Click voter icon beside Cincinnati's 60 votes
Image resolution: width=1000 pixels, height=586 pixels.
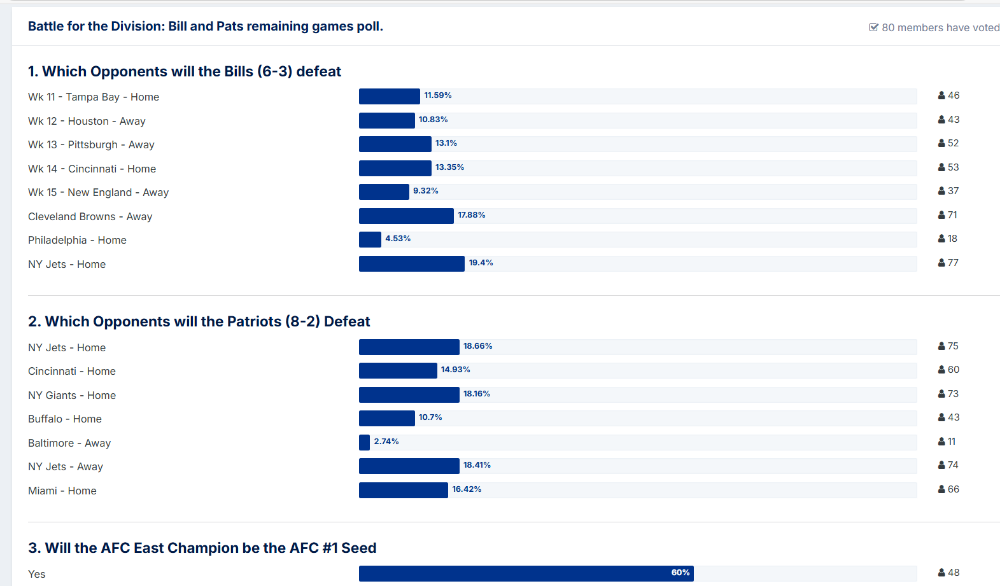tap(942, 371)
